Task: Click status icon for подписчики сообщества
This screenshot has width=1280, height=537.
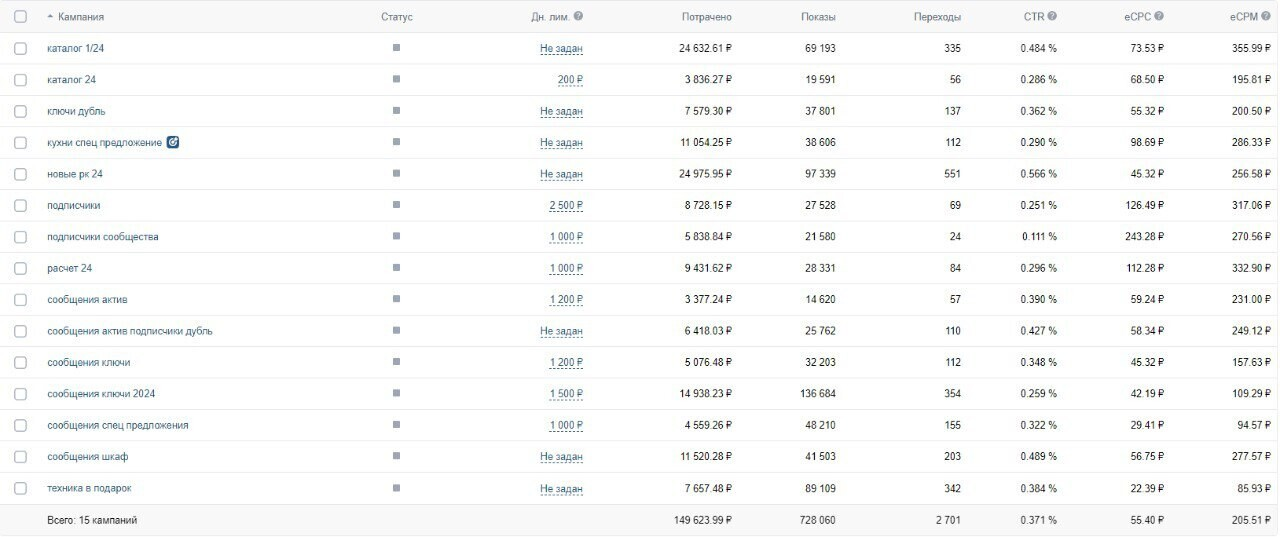Action: [x=396, y=237]
